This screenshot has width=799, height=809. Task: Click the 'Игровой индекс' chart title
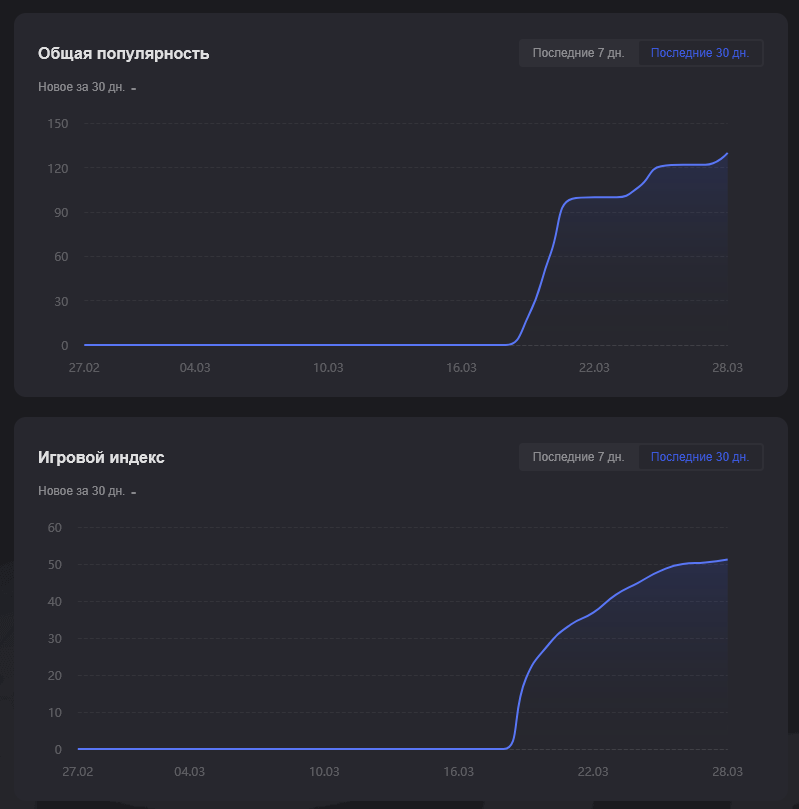point(101,457)
